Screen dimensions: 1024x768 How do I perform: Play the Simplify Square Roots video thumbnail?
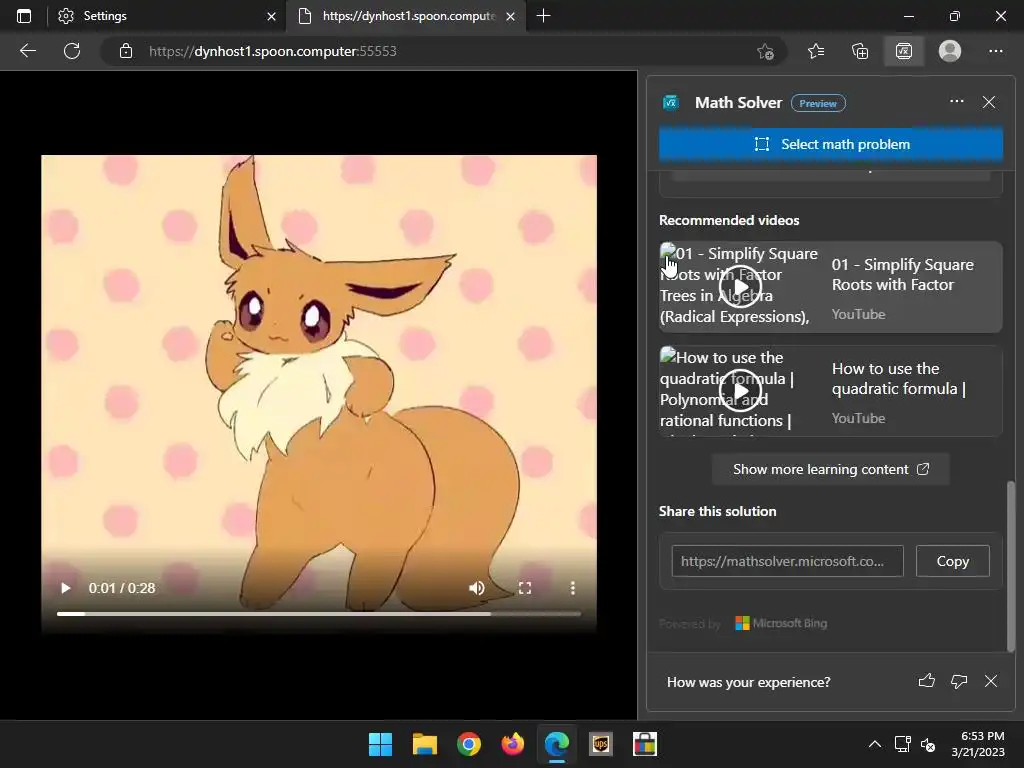click(x=740, y=287)
